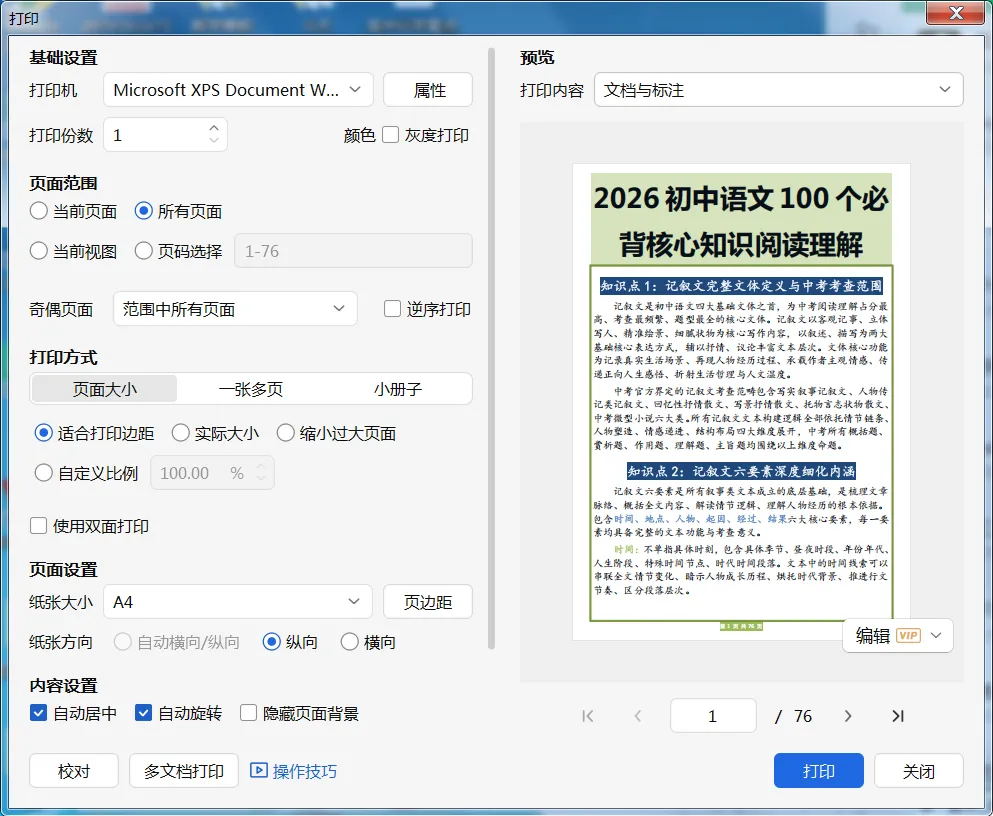Click the 操作技巧 video play icon
This screenshot has height=816, width=993.
coord(258,770)
